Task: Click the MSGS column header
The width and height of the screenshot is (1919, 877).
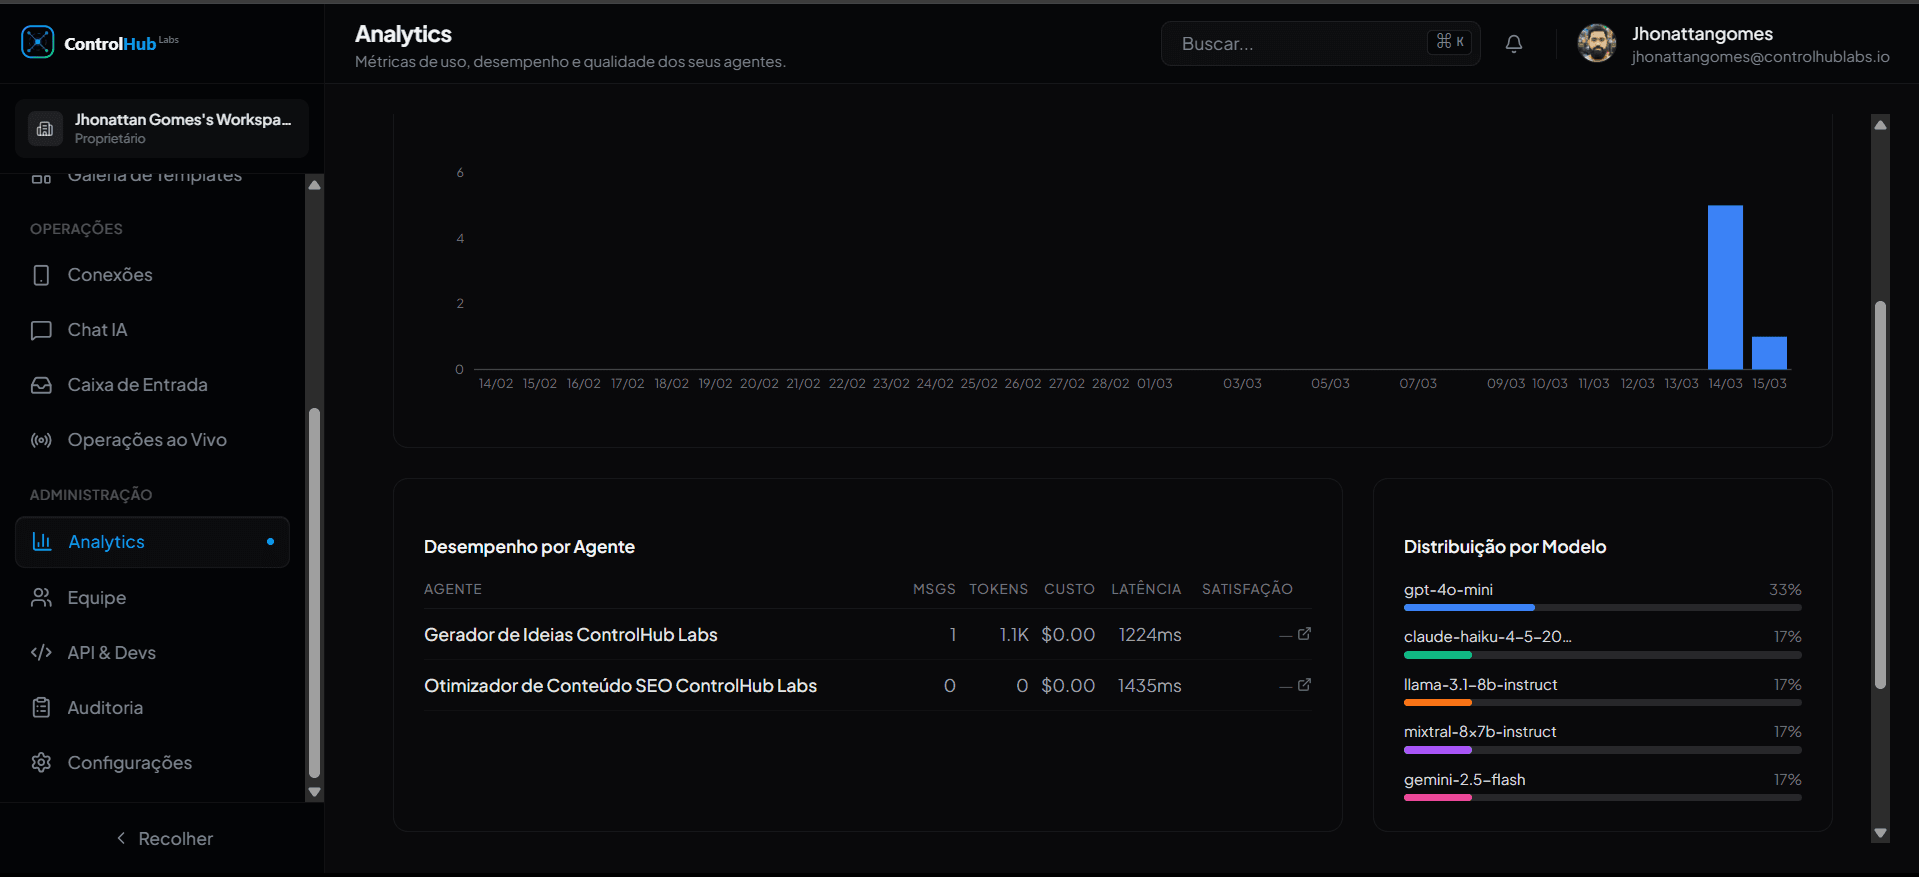Action: tap(934, 589)
